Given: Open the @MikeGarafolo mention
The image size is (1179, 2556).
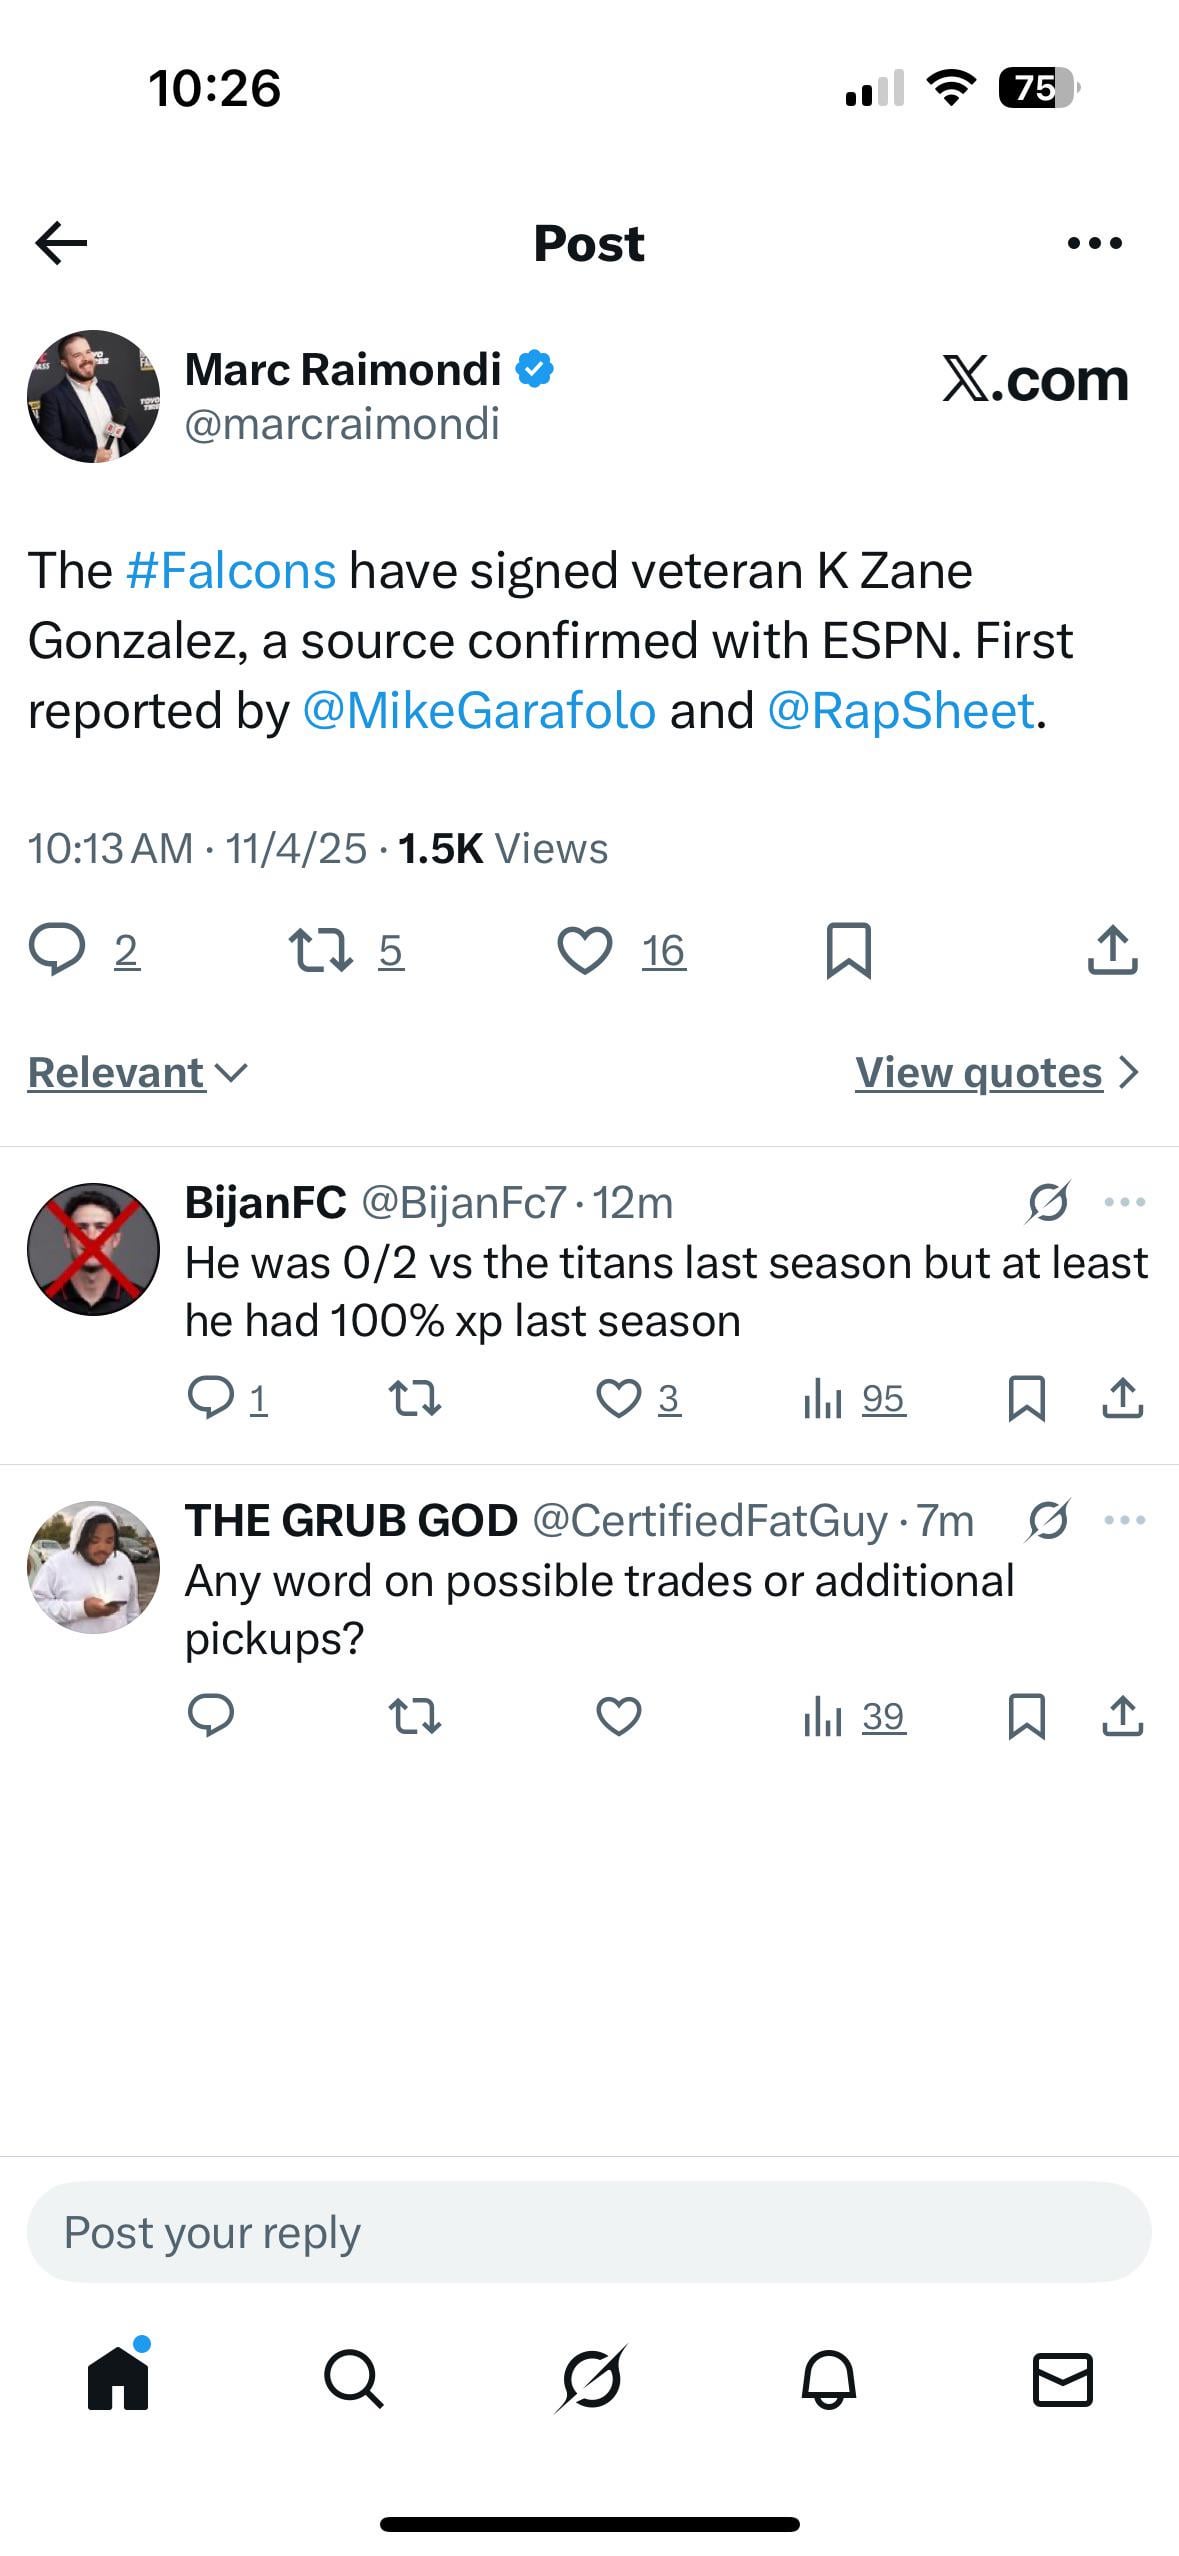Looking at the screenshot, I should [479, 711].
